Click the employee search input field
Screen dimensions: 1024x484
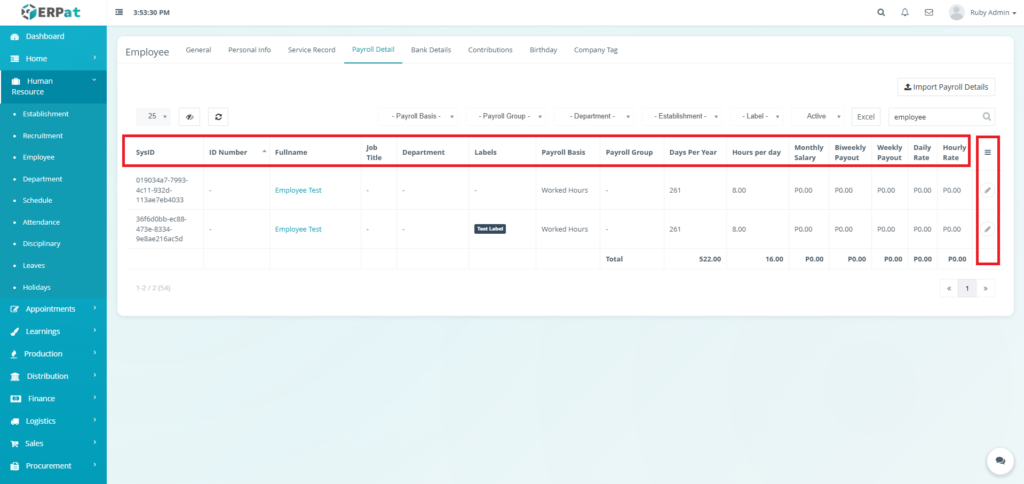tap(934, 116)
